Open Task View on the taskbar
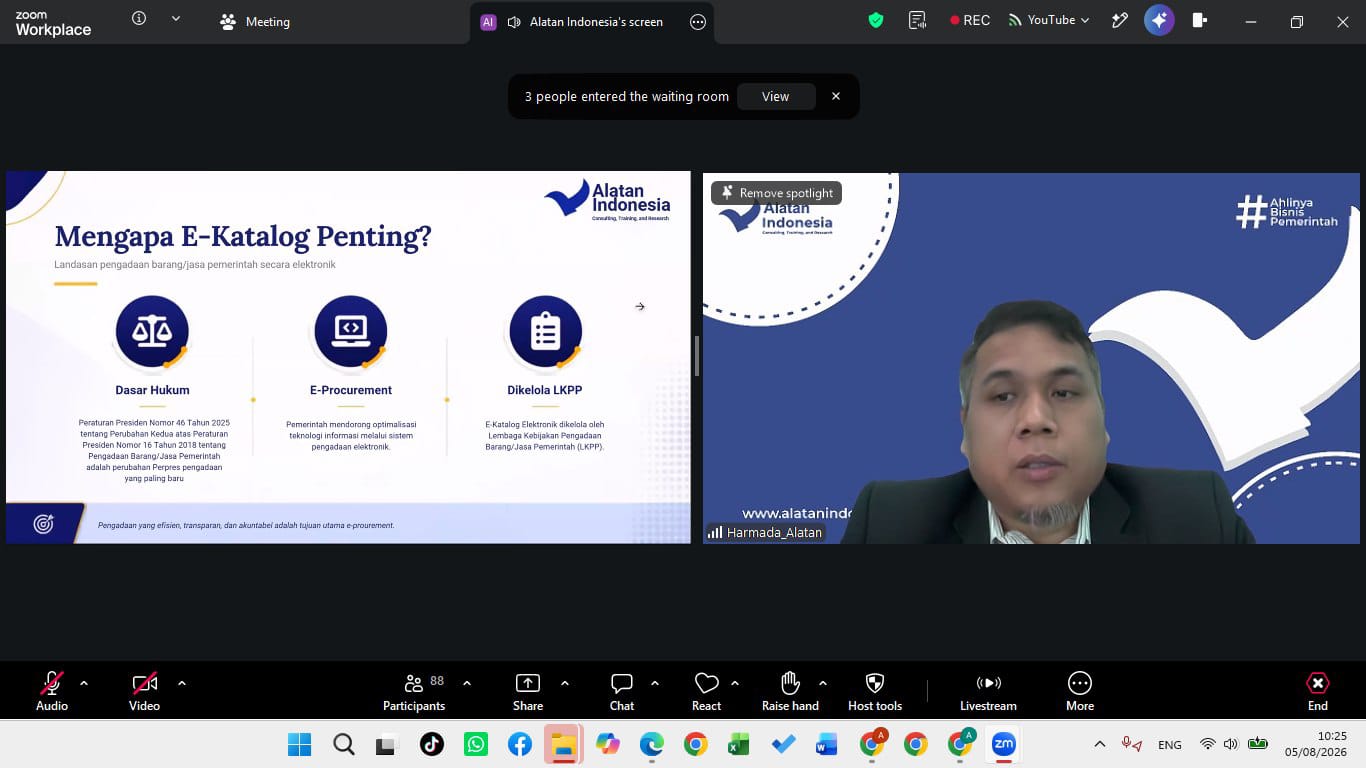This screenshot has height=768, width=1366. click(x=387, y=744)
